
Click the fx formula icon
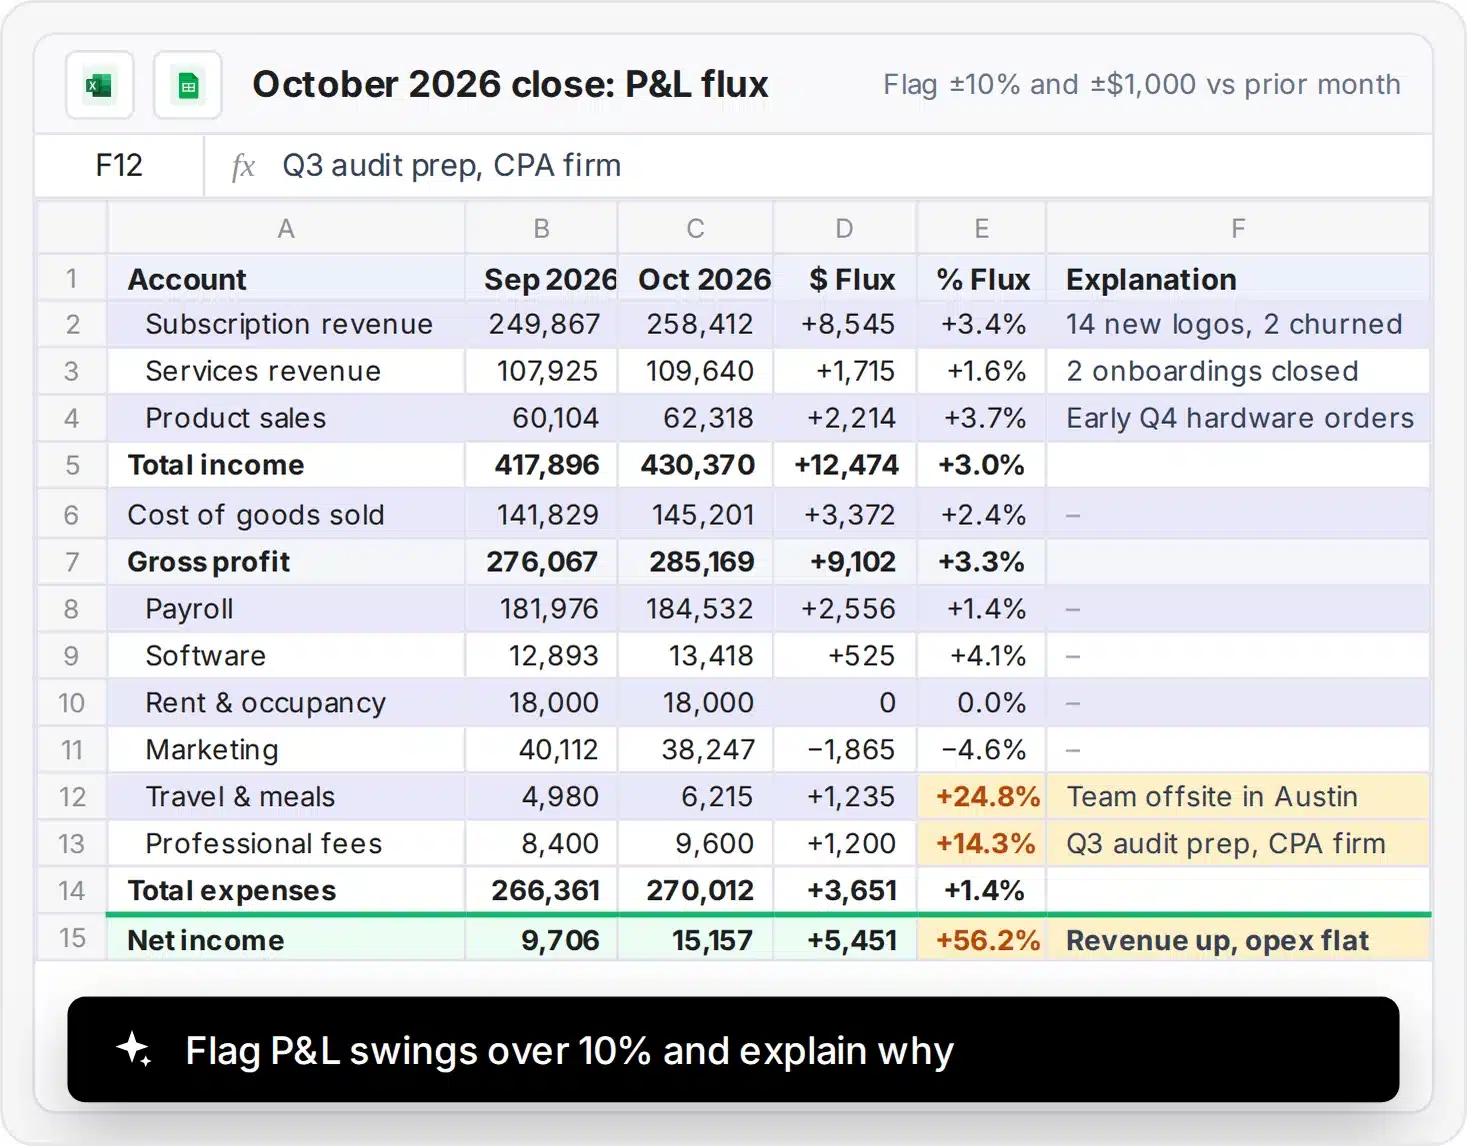tap(243, 166)
